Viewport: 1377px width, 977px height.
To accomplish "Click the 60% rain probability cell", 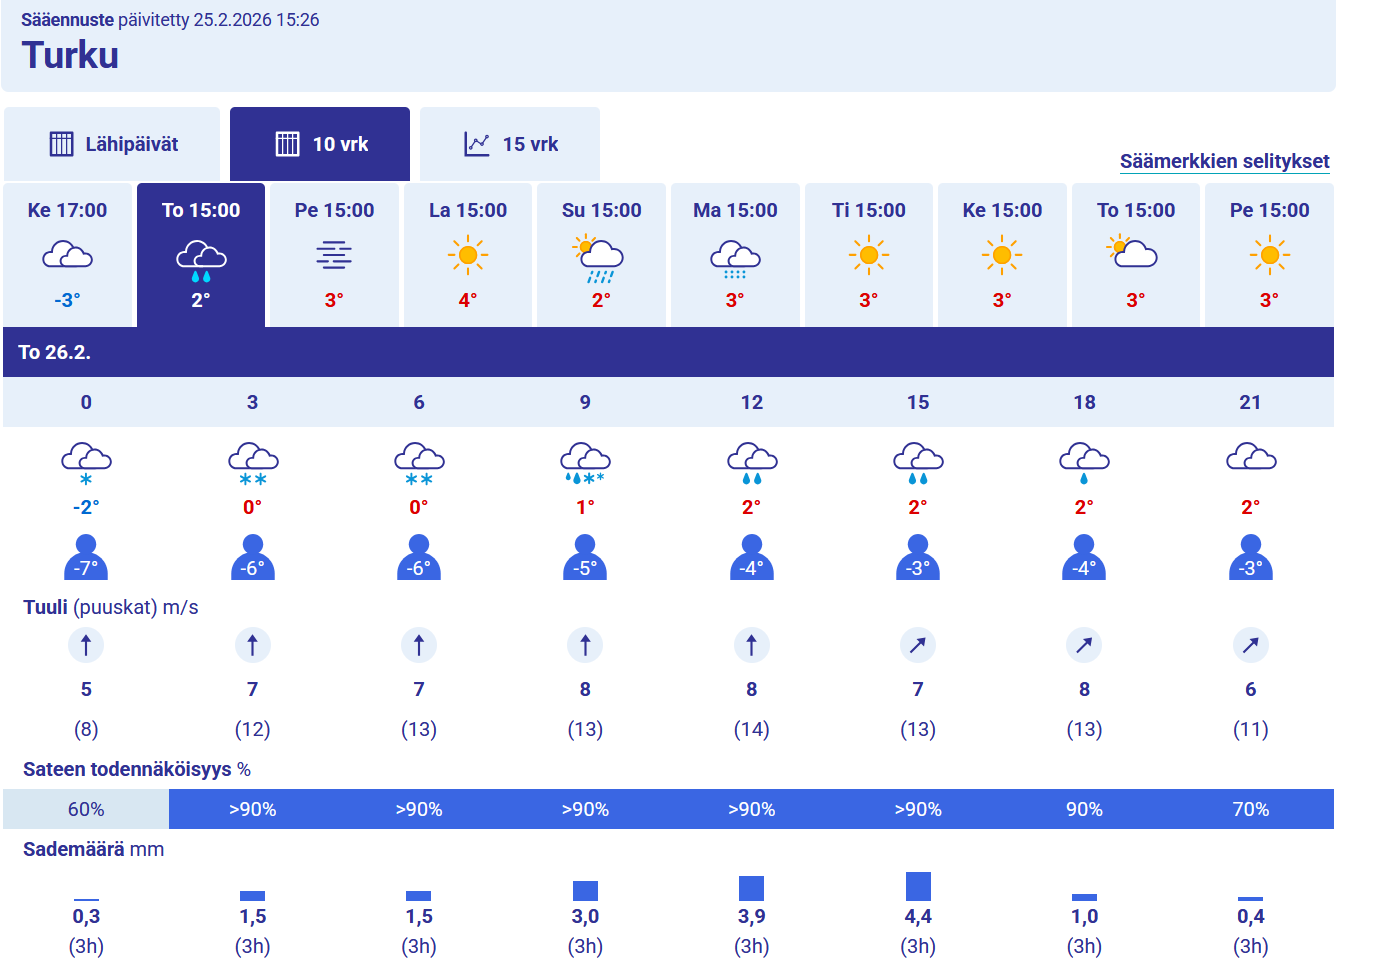I will tap(86, 809).
